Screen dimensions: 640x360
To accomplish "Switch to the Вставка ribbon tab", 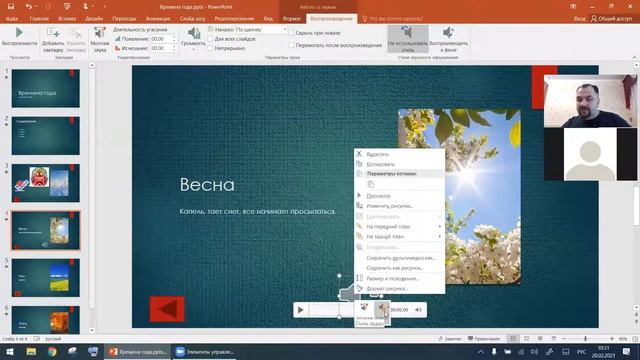I will [67, 19].
